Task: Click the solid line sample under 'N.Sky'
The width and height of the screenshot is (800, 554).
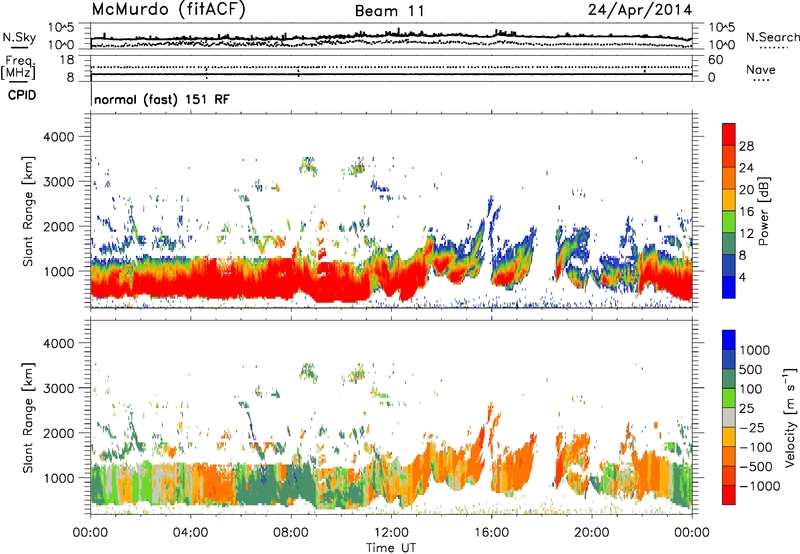Action: pos(19,47)
